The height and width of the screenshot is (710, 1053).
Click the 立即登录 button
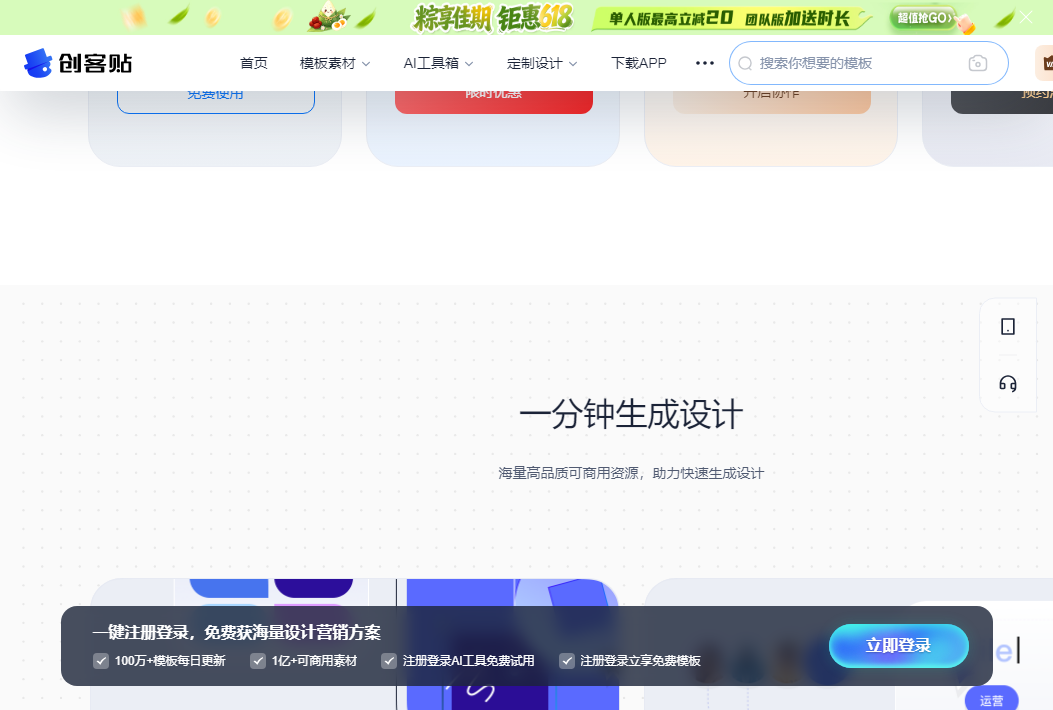[899, 646]
